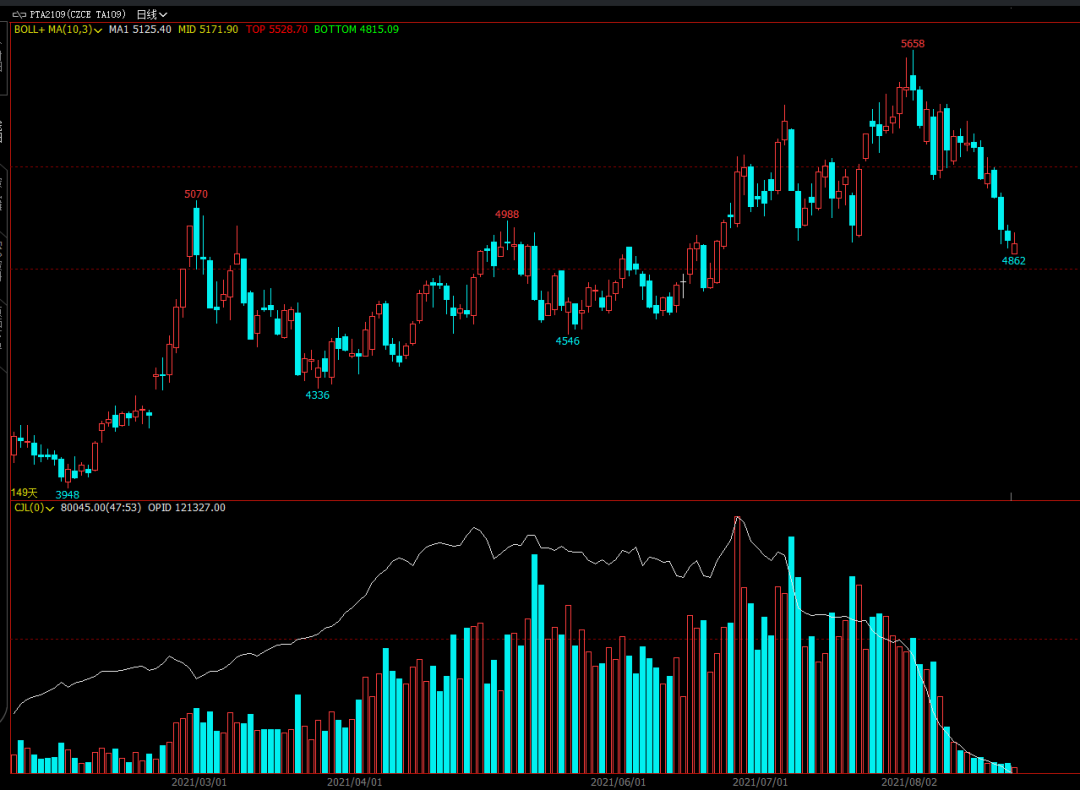Click the 4546 low price label
This screenshot has height=790, width=1080.
[x=568, y=341]
